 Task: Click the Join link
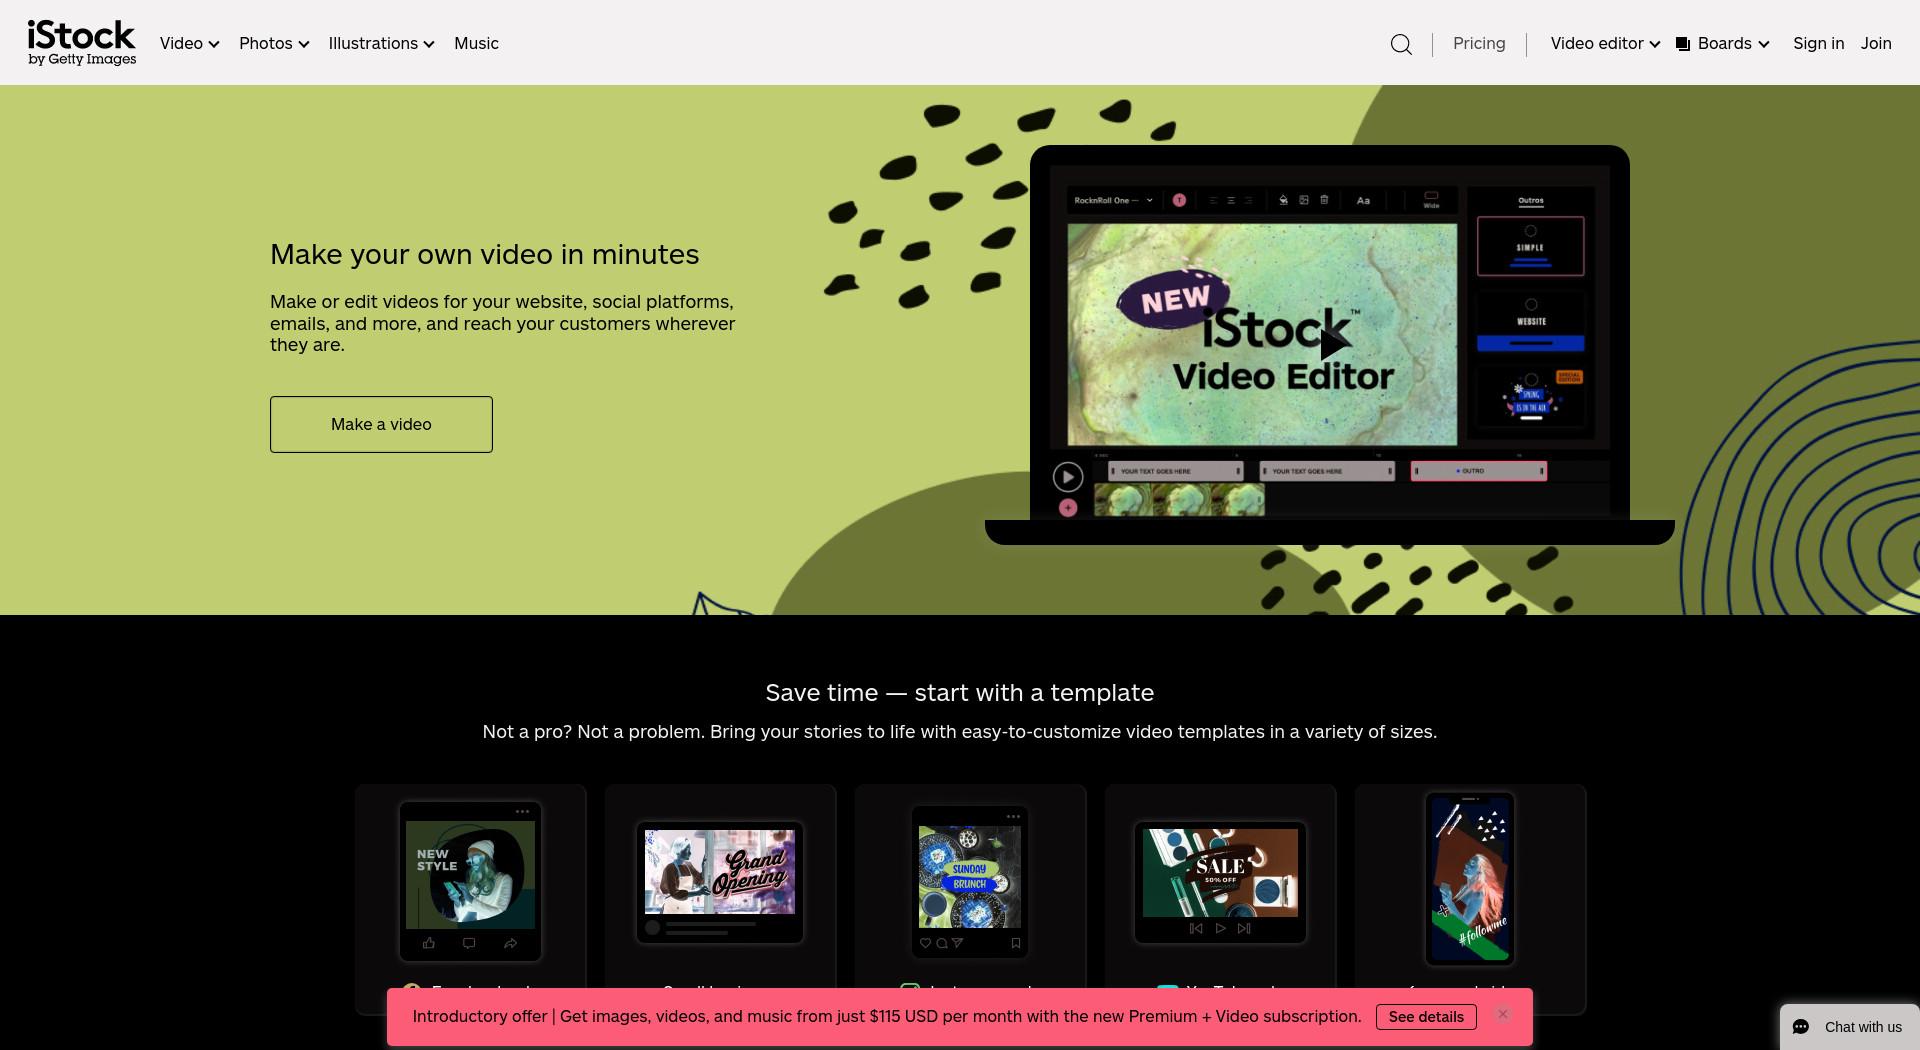pyautogui.click(x=1876, y=44)
